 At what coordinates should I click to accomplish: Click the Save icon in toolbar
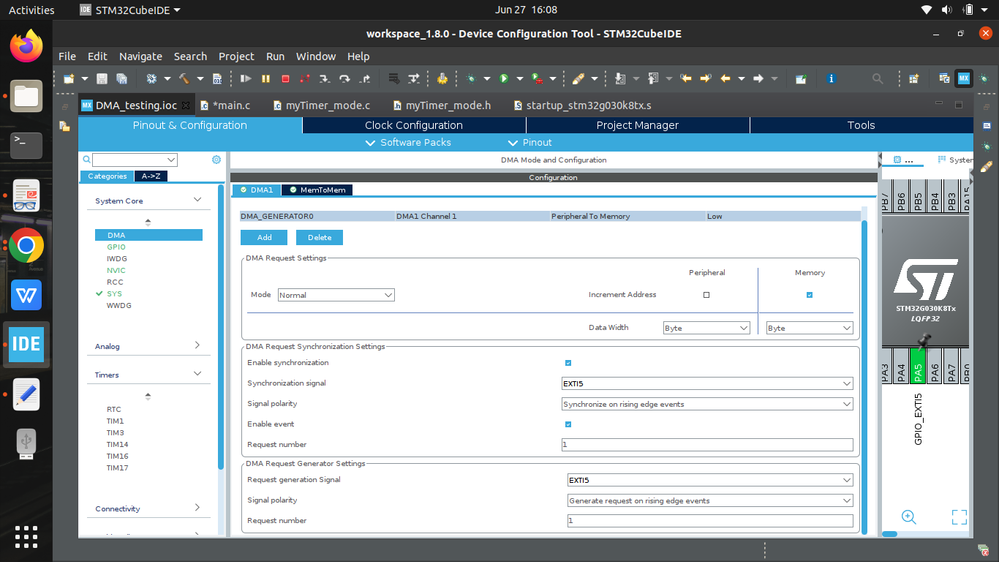tap(101, 78)
